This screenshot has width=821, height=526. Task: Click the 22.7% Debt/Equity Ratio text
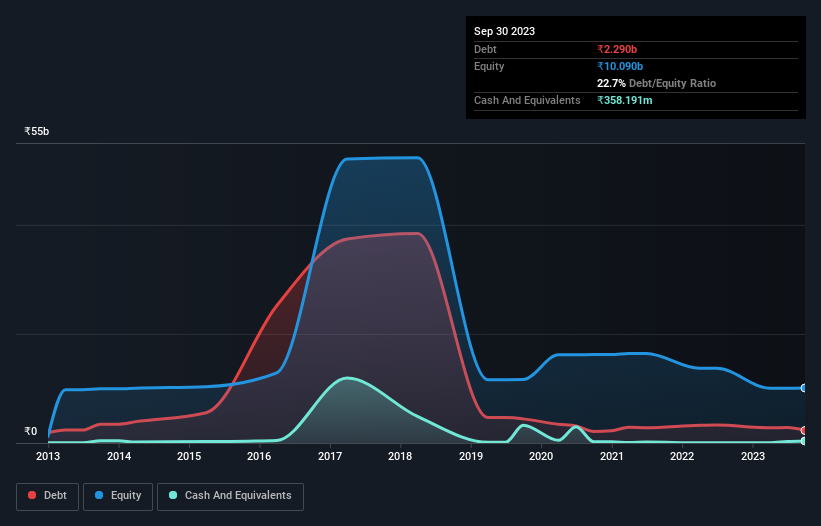coord(656,83)
